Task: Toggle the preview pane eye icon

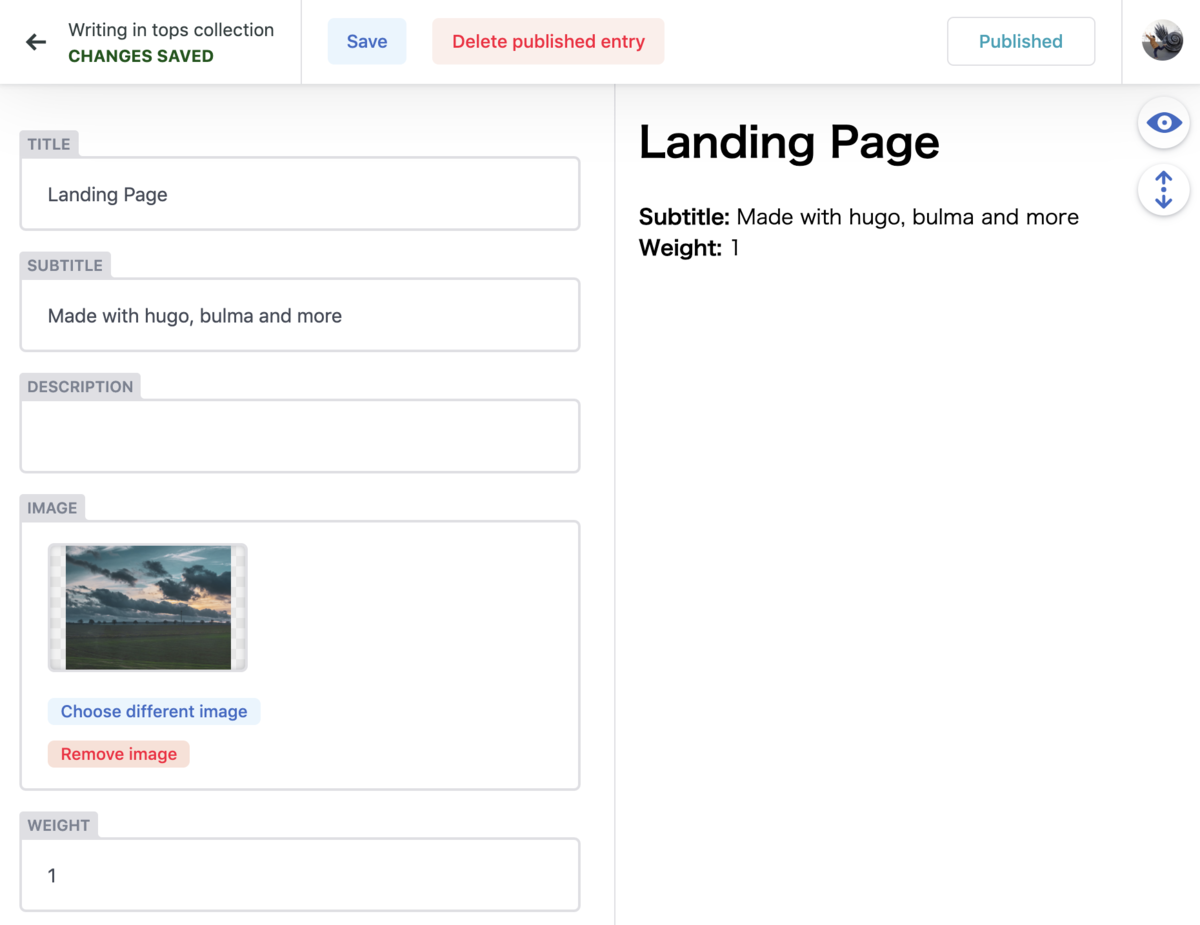Action: click(1163, 122)
